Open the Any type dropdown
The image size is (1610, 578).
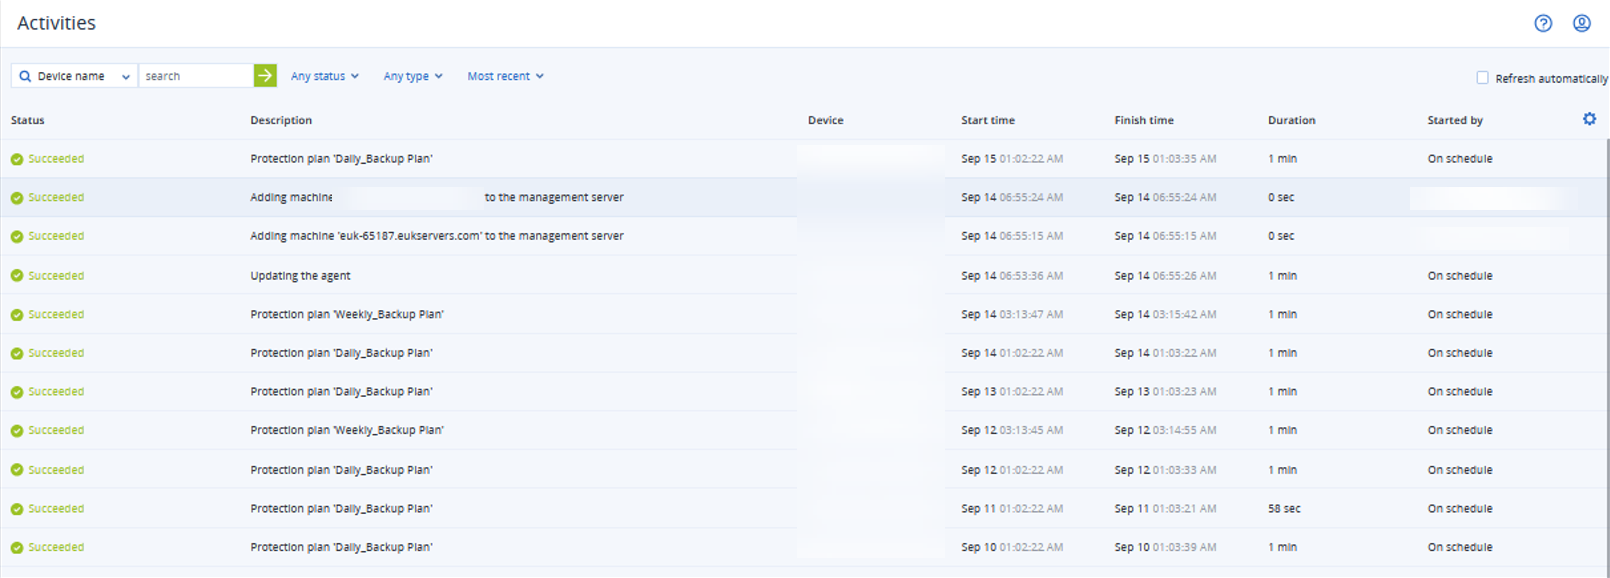coord(413,76)
